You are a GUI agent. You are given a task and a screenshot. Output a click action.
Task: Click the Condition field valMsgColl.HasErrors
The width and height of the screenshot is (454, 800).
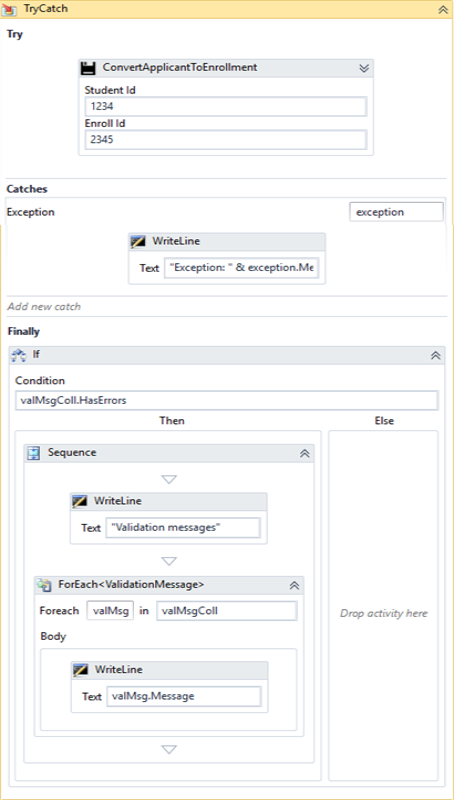(x=226, y=401)
